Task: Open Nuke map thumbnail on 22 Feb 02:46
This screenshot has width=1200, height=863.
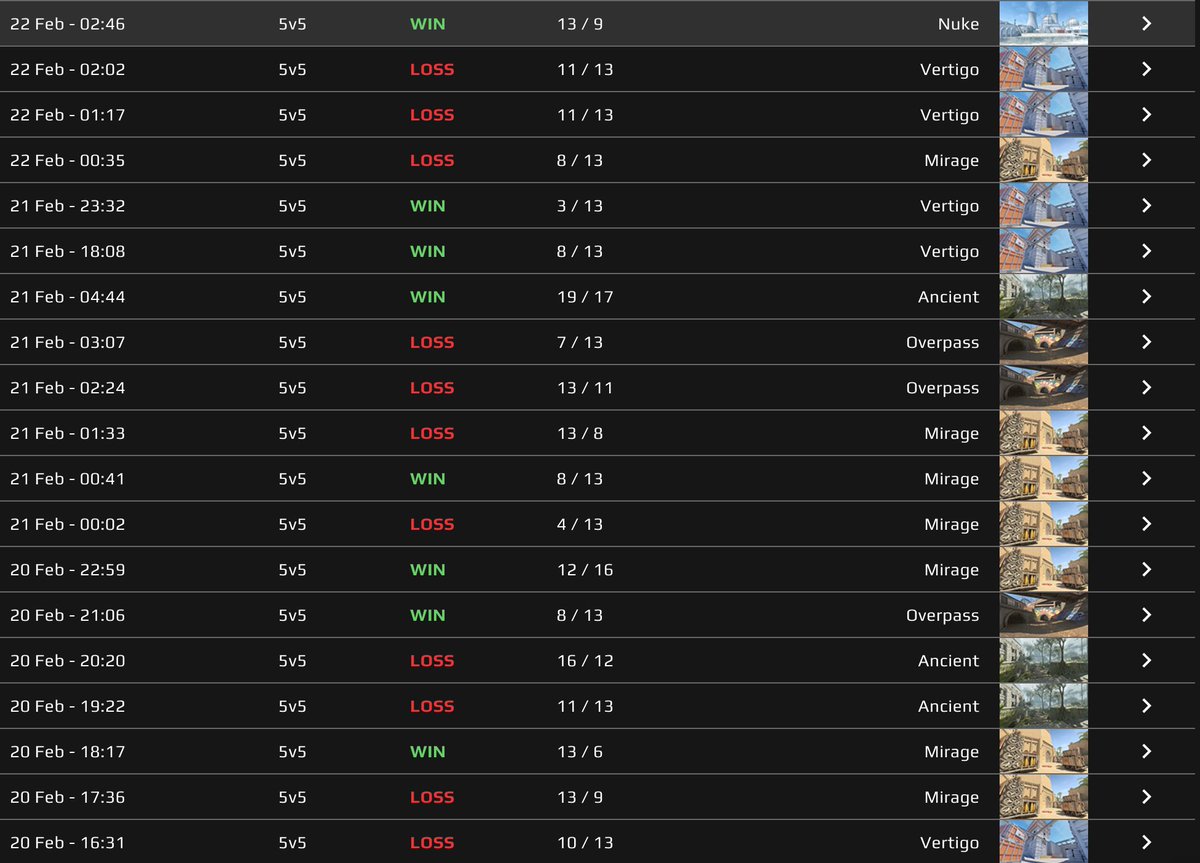Action: pos(1043,23)
